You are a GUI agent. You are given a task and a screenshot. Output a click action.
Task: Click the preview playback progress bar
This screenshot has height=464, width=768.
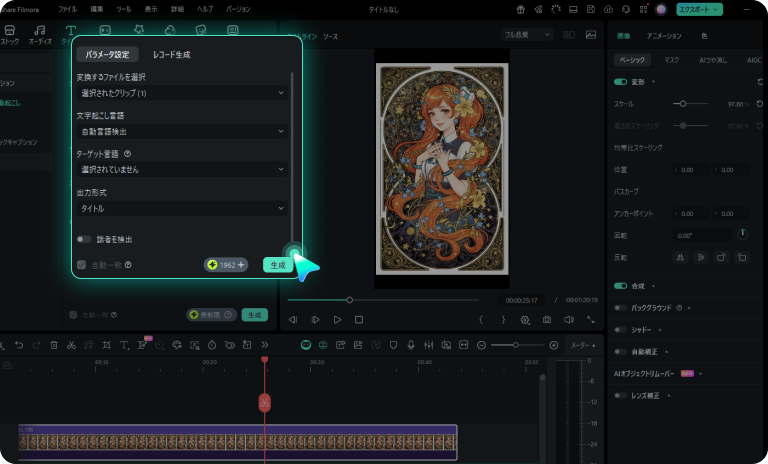(383, 300)
